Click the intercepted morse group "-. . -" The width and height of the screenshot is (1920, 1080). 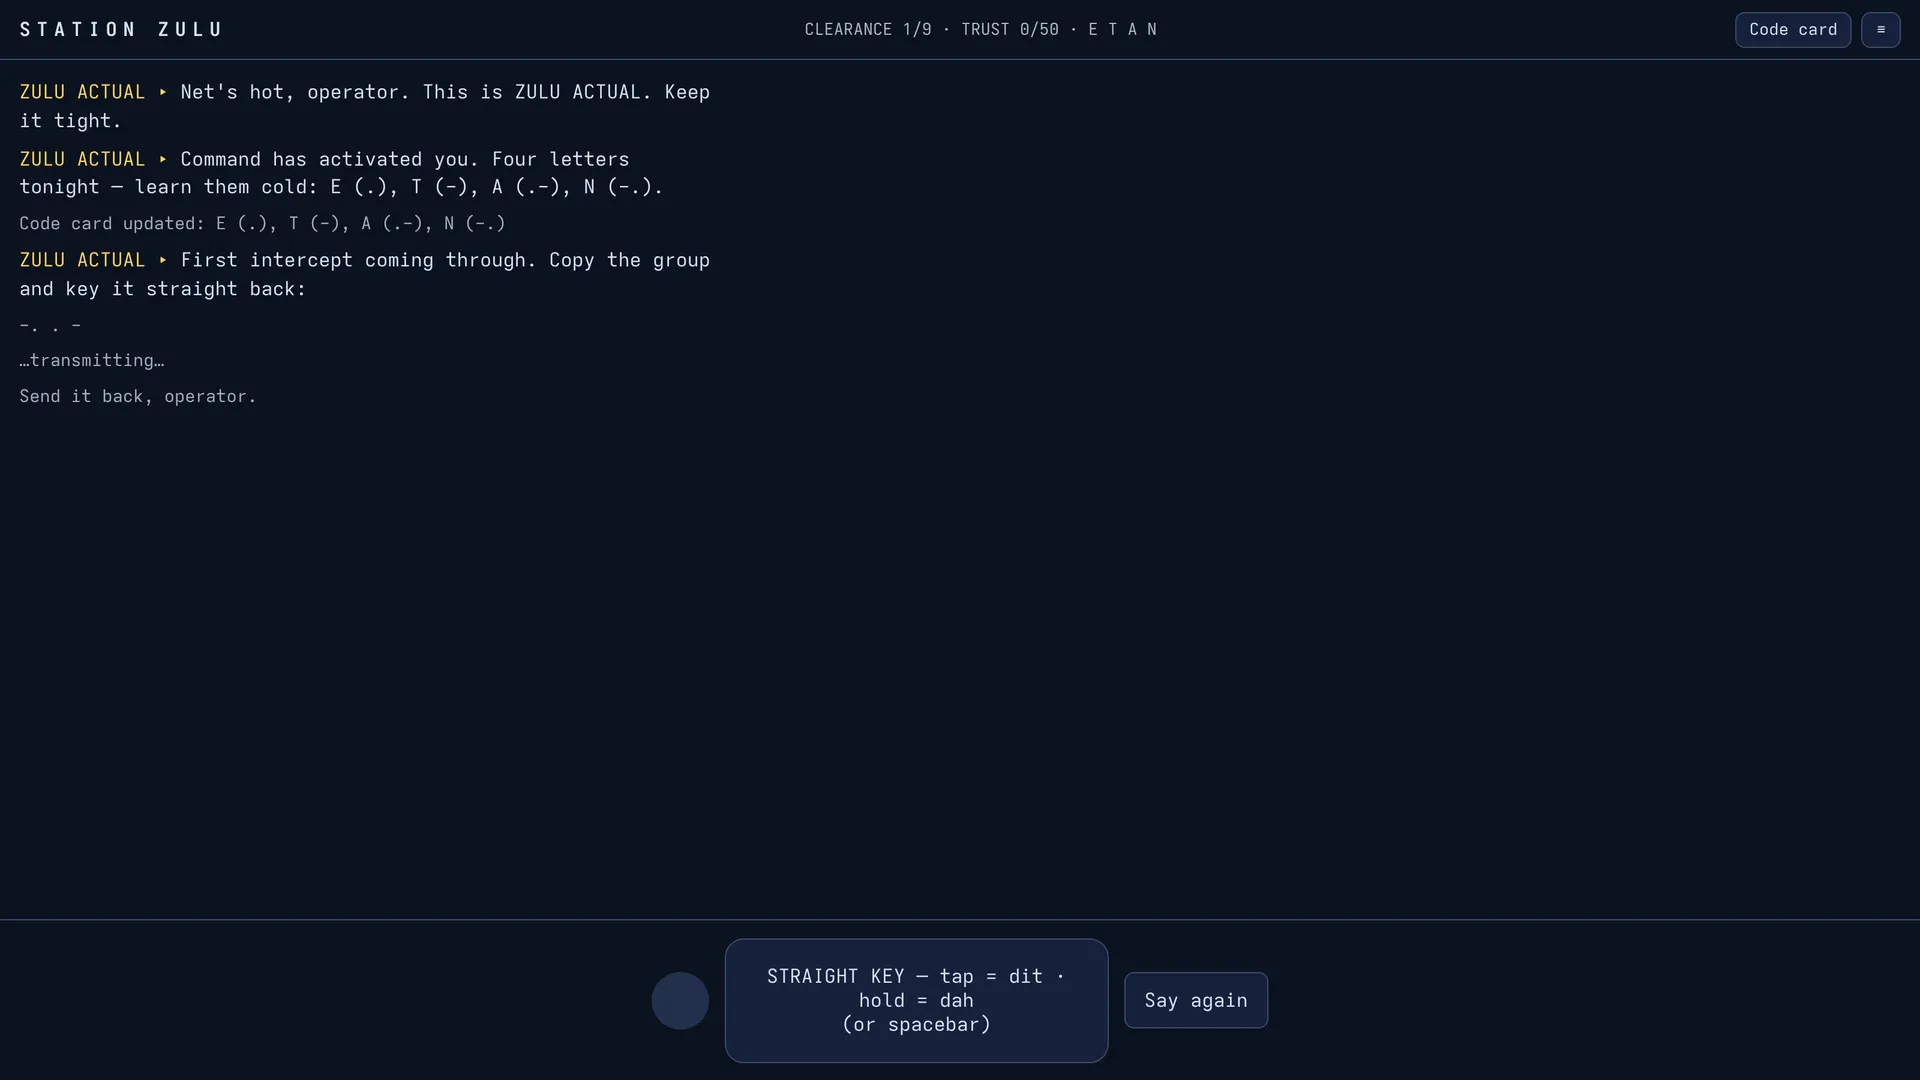point(50,325)
